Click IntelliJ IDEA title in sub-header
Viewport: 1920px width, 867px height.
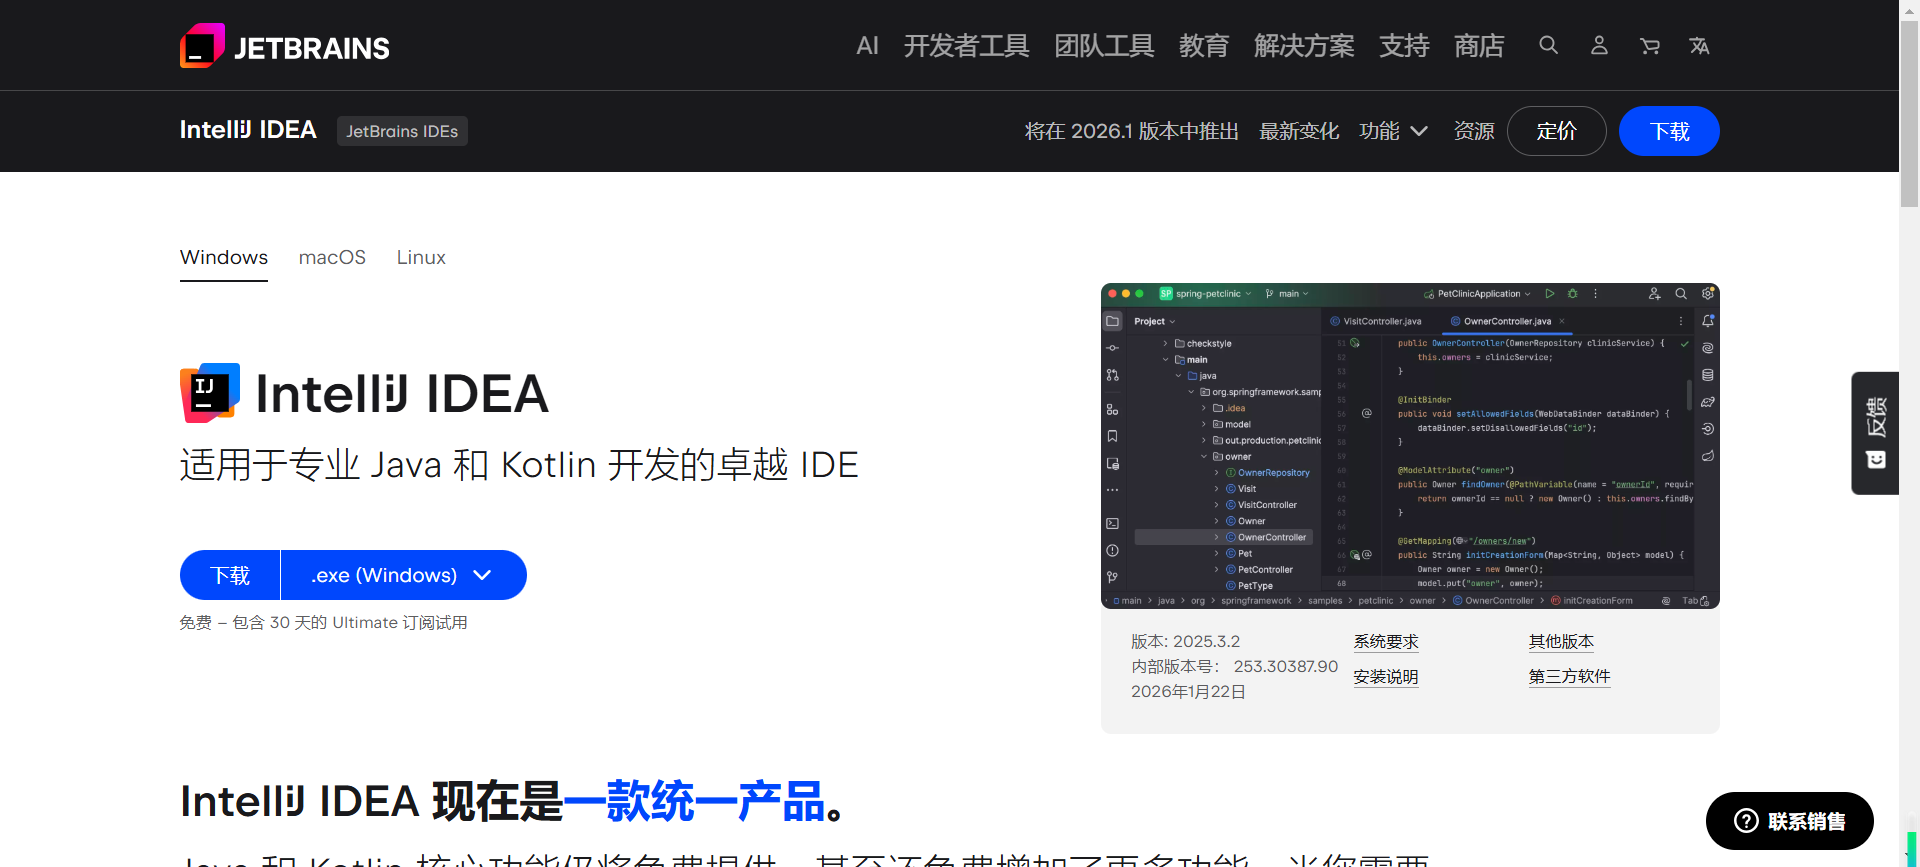pos(248,130)
